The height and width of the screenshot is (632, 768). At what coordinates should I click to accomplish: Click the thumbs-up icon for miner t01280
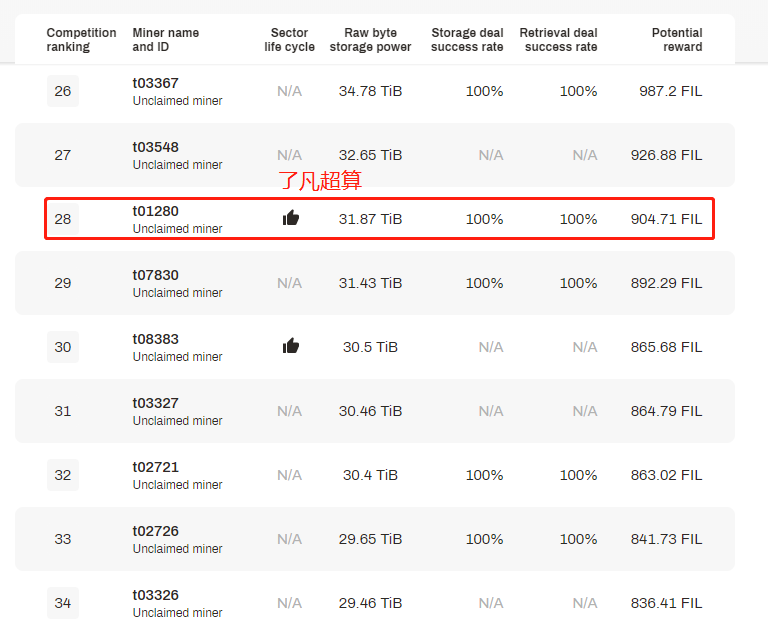click(290, 218)
